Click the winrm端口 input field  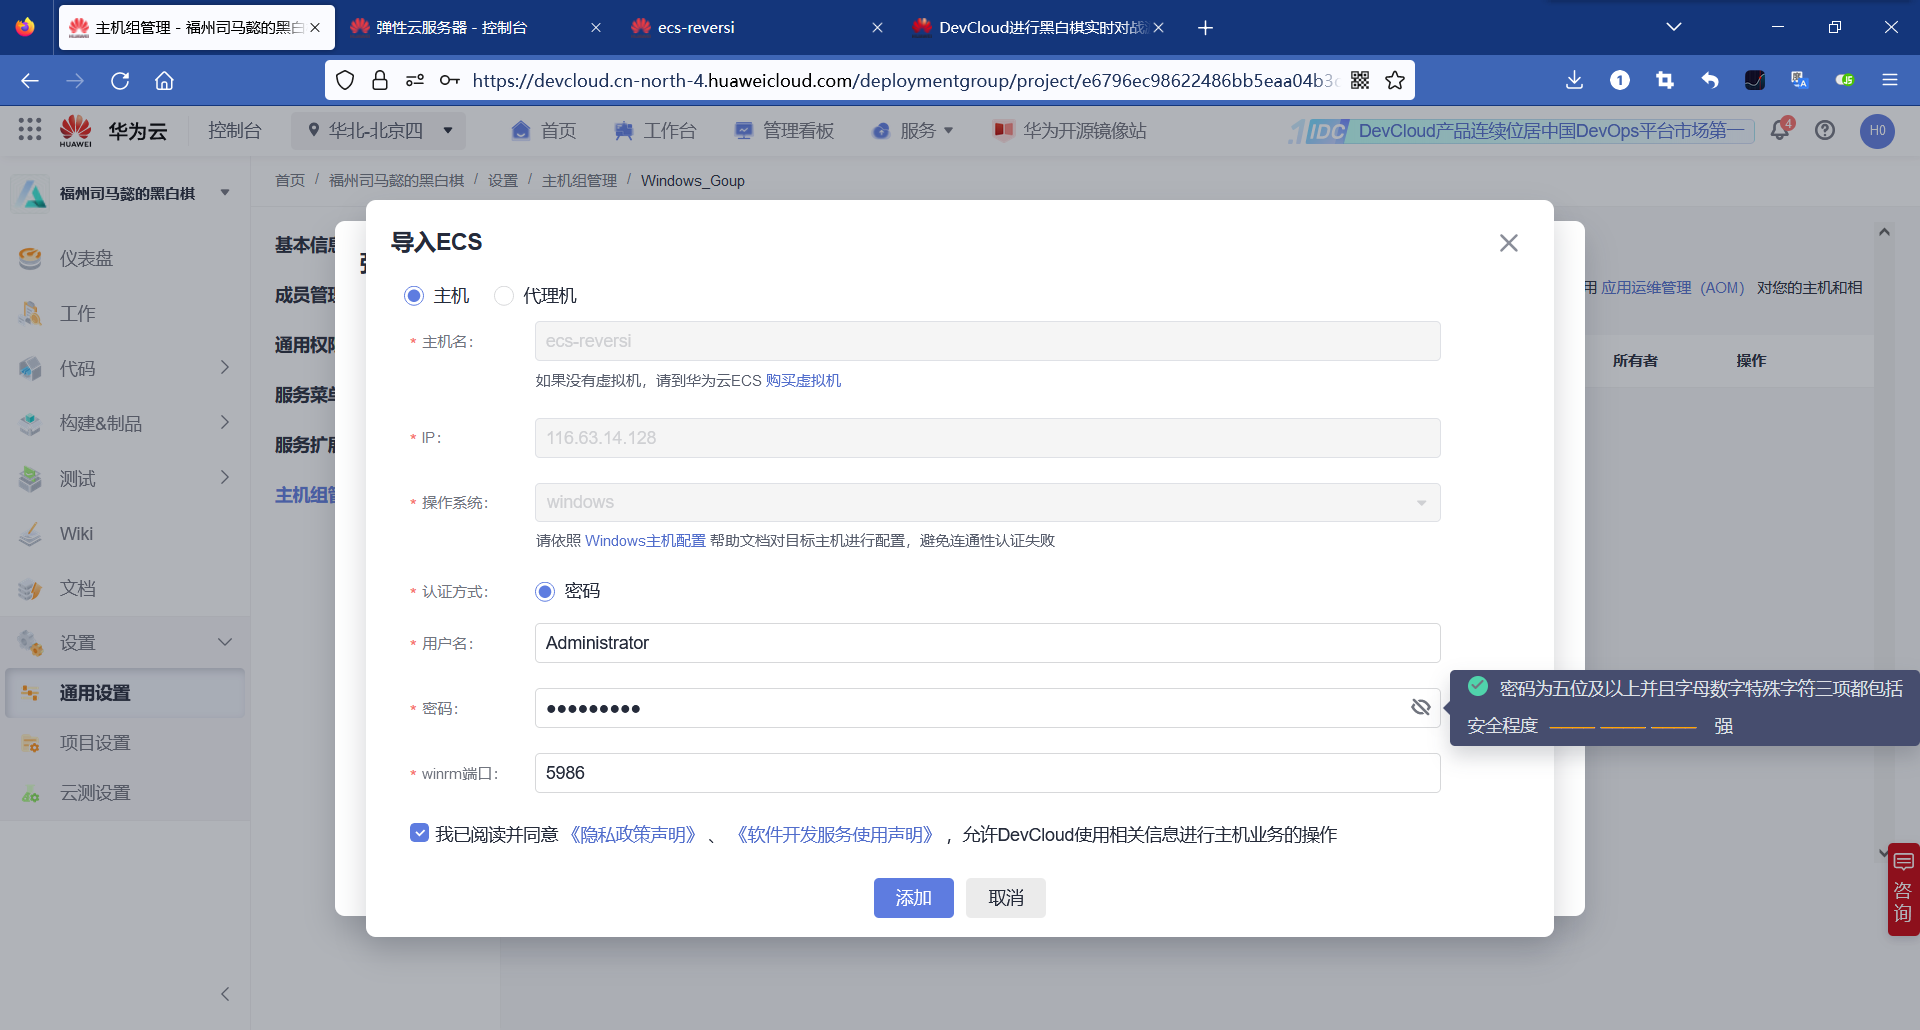point(987,773)
